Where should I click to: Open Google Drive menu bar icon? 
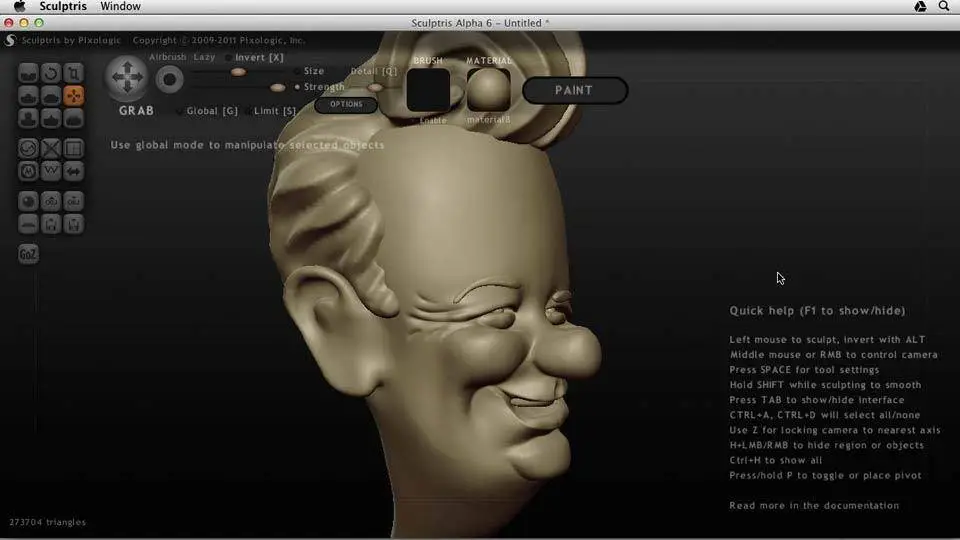click(920, 7)
